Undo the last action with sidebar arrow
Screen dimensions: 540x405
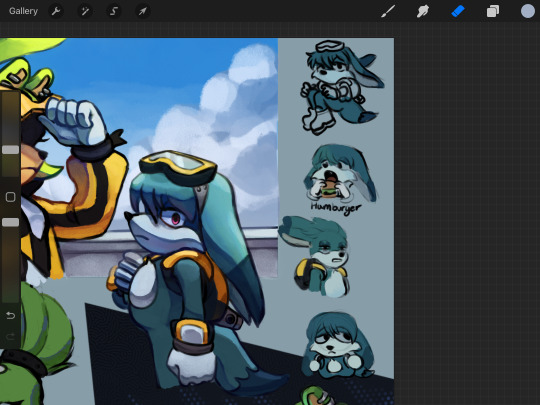10,315
